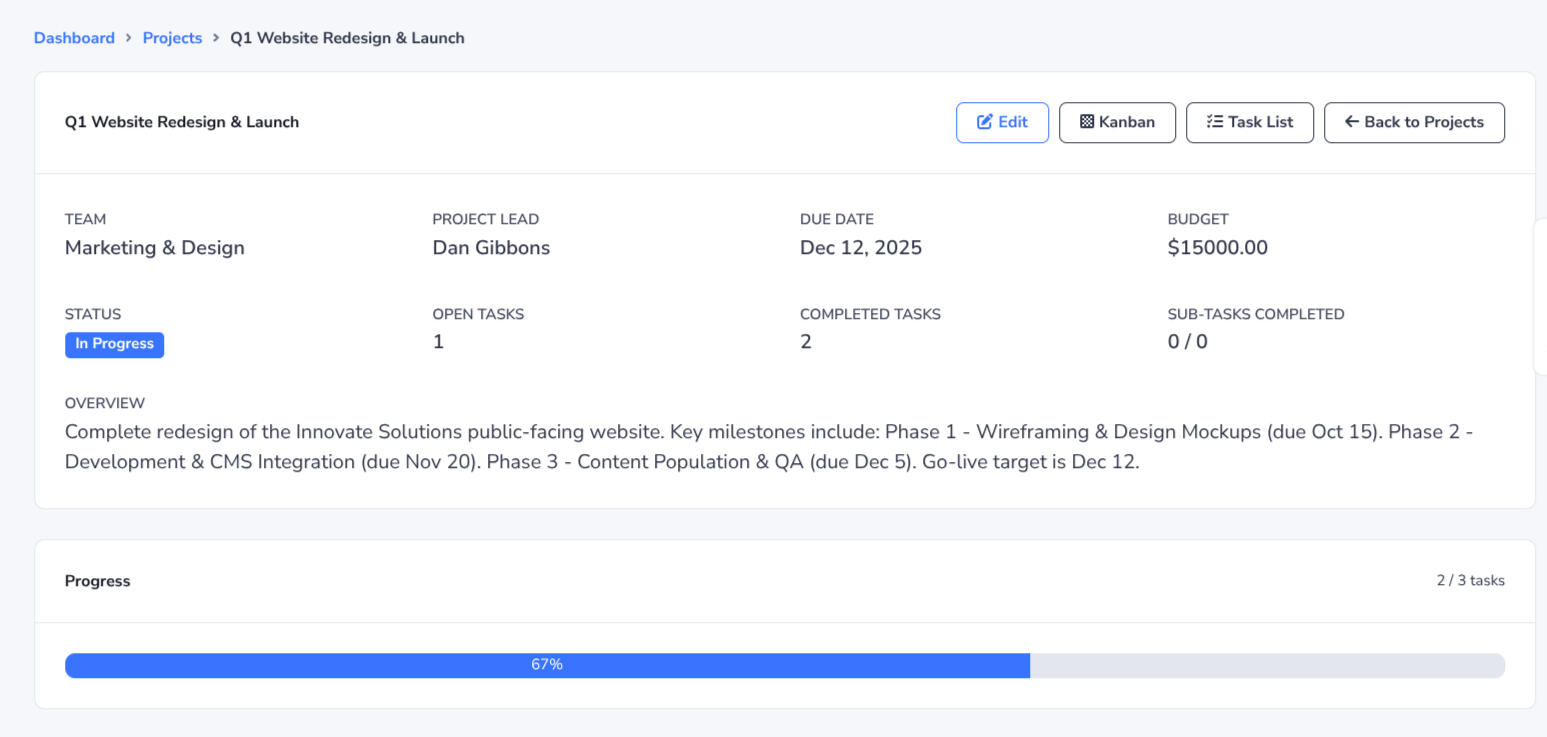Click chevron separator after Projects breadcrumb
This screenshot has height=737, width=1547.
click(x=216, y=38)
